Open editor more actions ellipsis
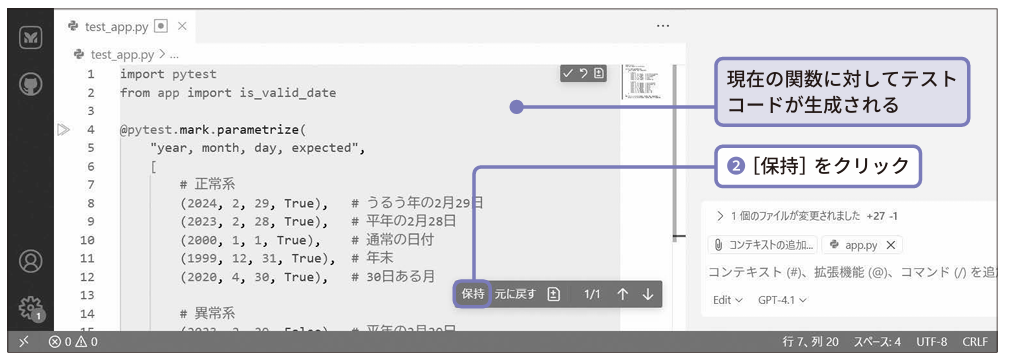1024x360 pixels. [663, 26]
